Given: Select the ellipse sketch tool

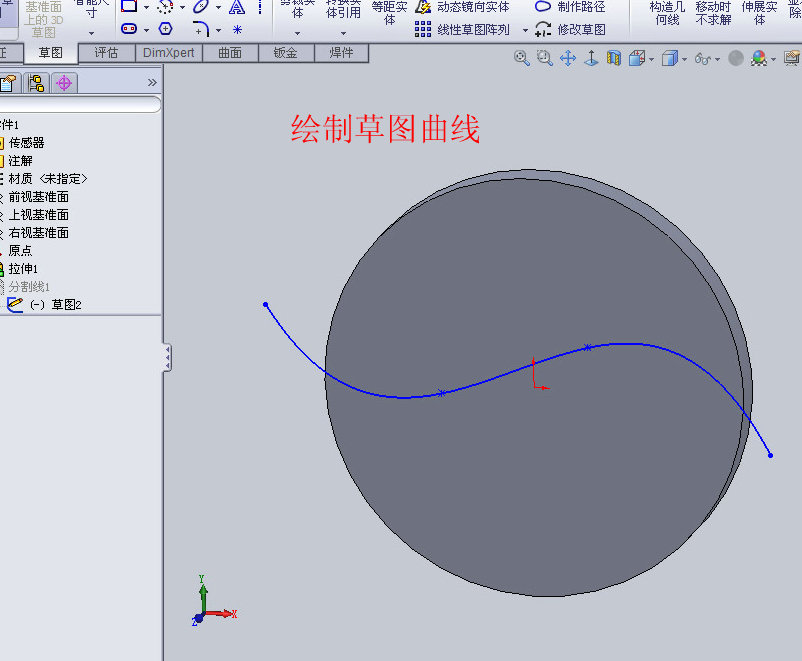Looking at the screenshot, I should pos(201,6).
